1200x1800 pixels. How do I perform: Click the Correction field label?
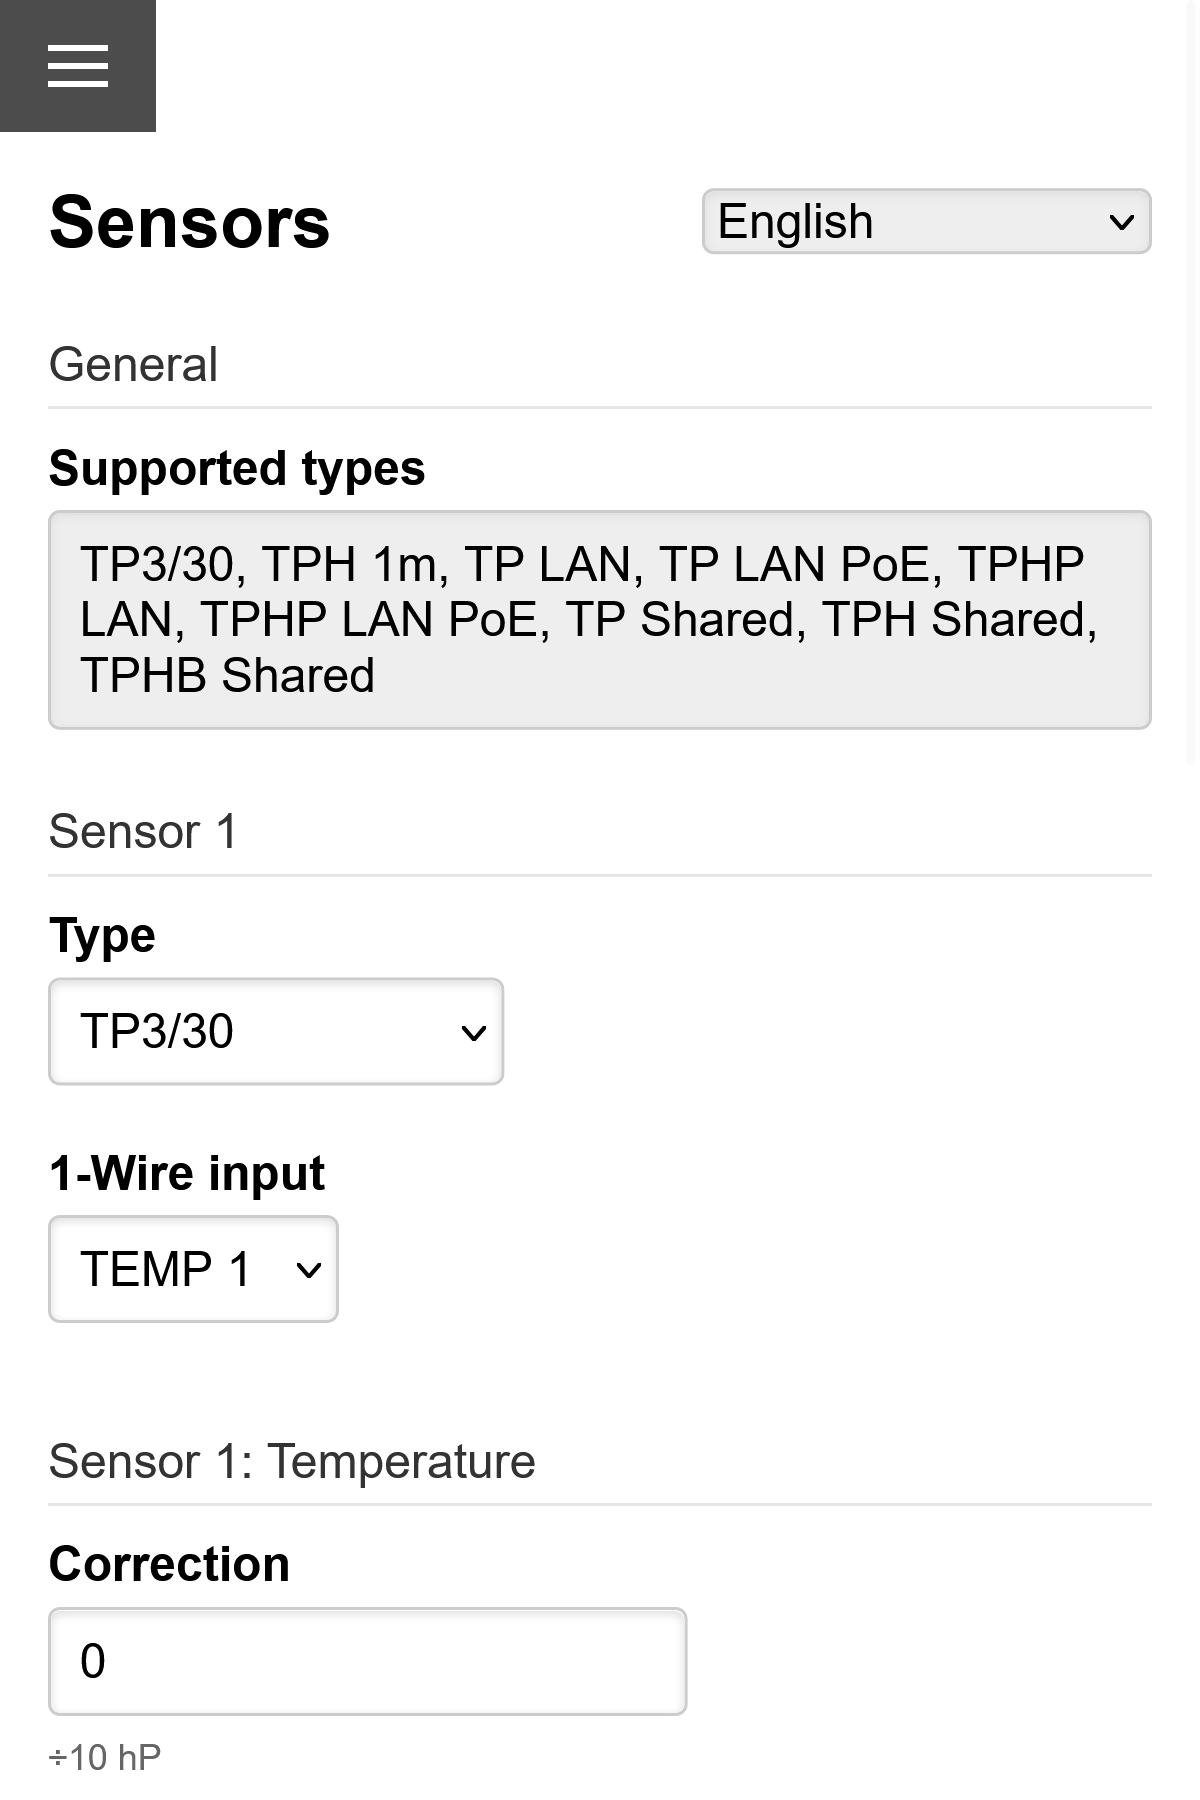click(x=168, y=1562)
